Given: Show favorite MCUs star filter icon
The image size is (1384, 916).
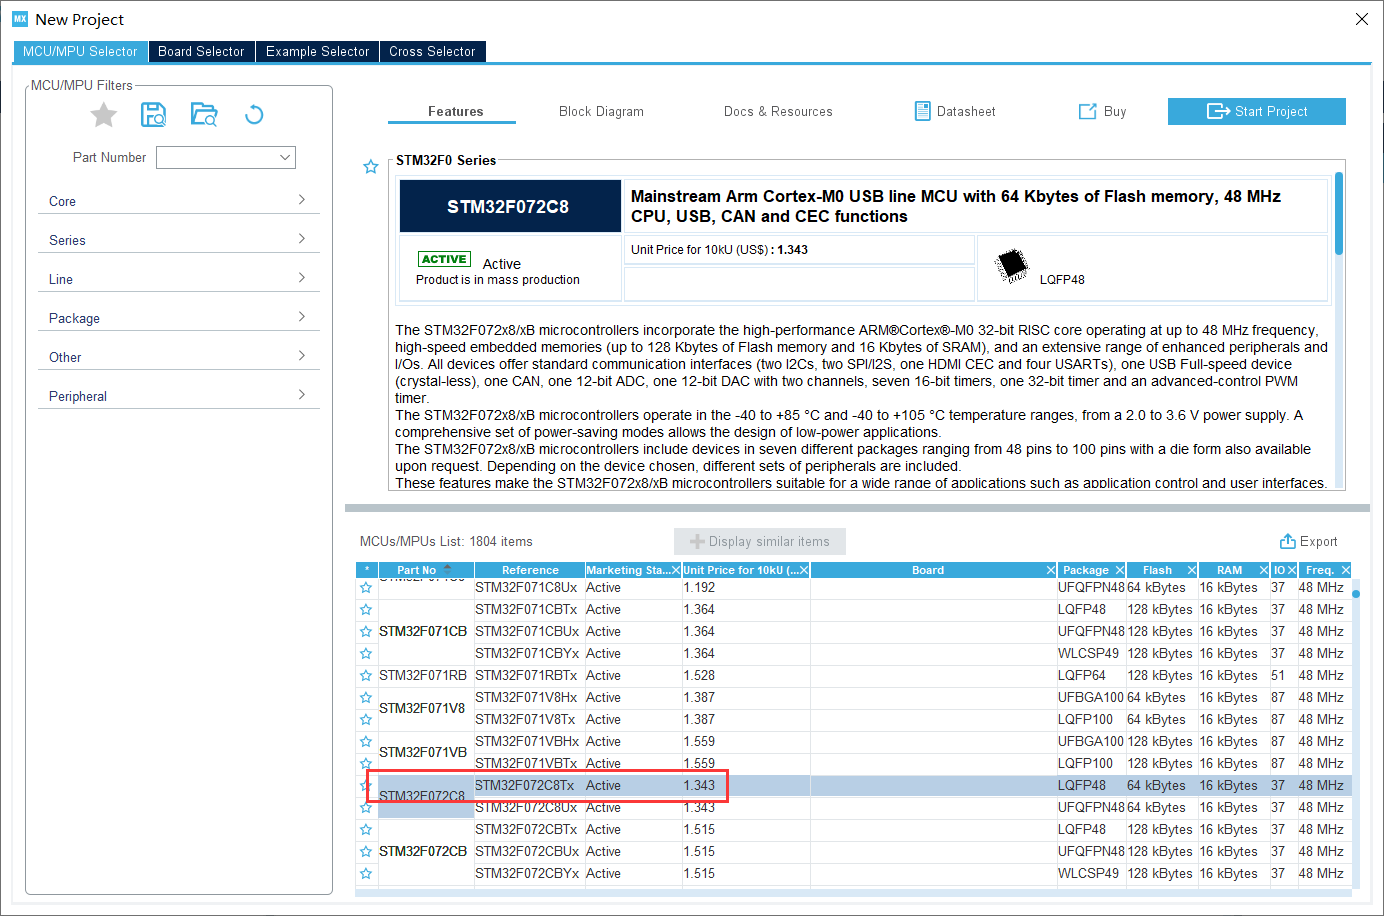Looking at the screenshot, I should 104,115.
